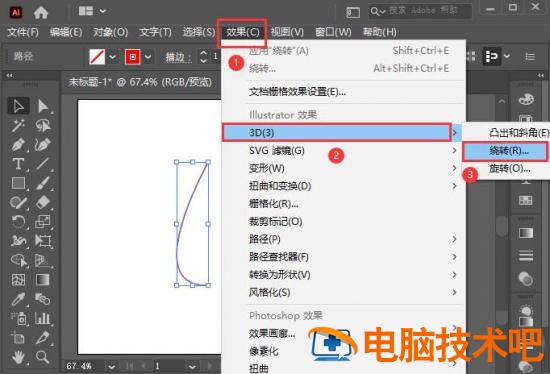Pick the Slice tool
The height and width of the screenshot is (374, 550).
click(x=43, y=338)
